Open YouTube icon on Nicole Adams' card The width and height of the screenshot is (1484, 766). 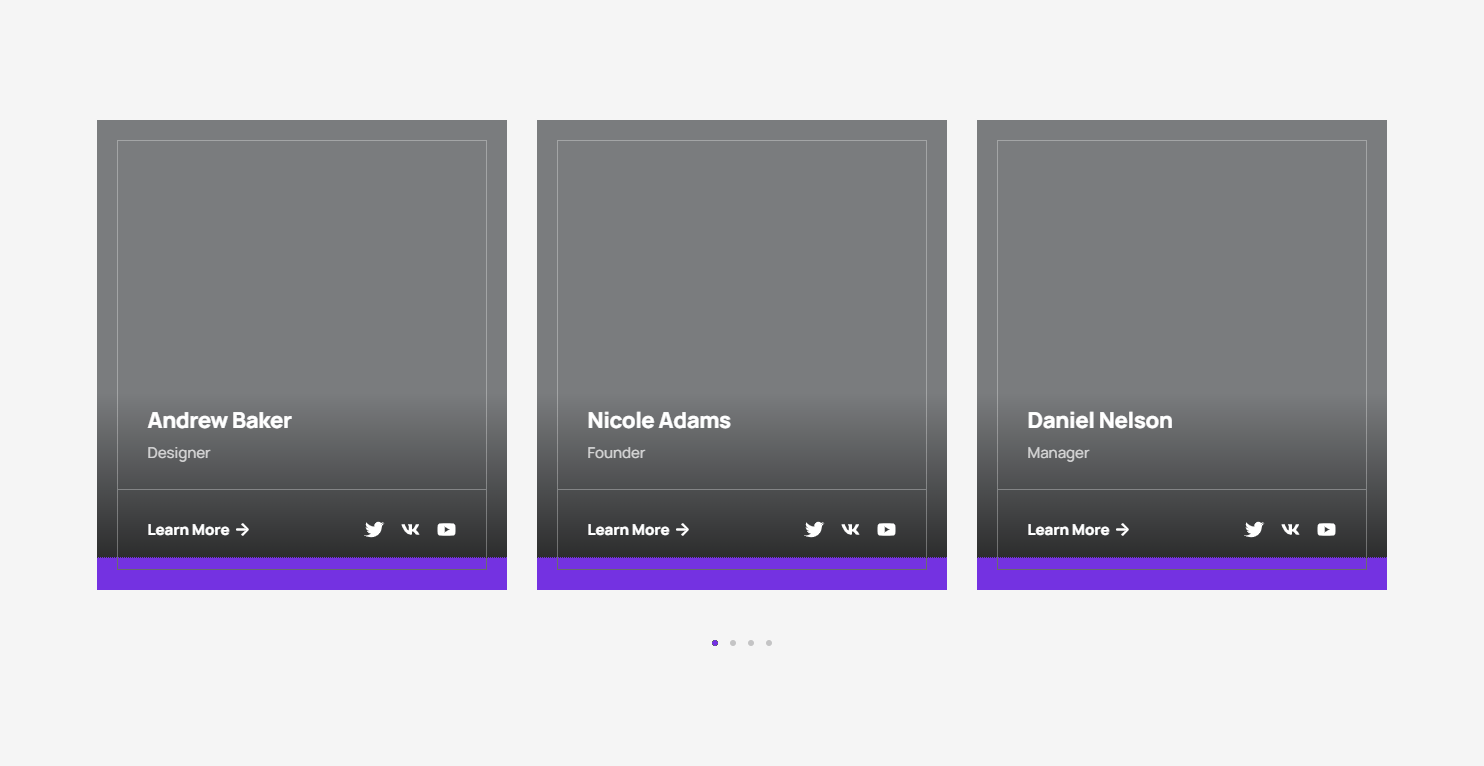click(886, 530)
